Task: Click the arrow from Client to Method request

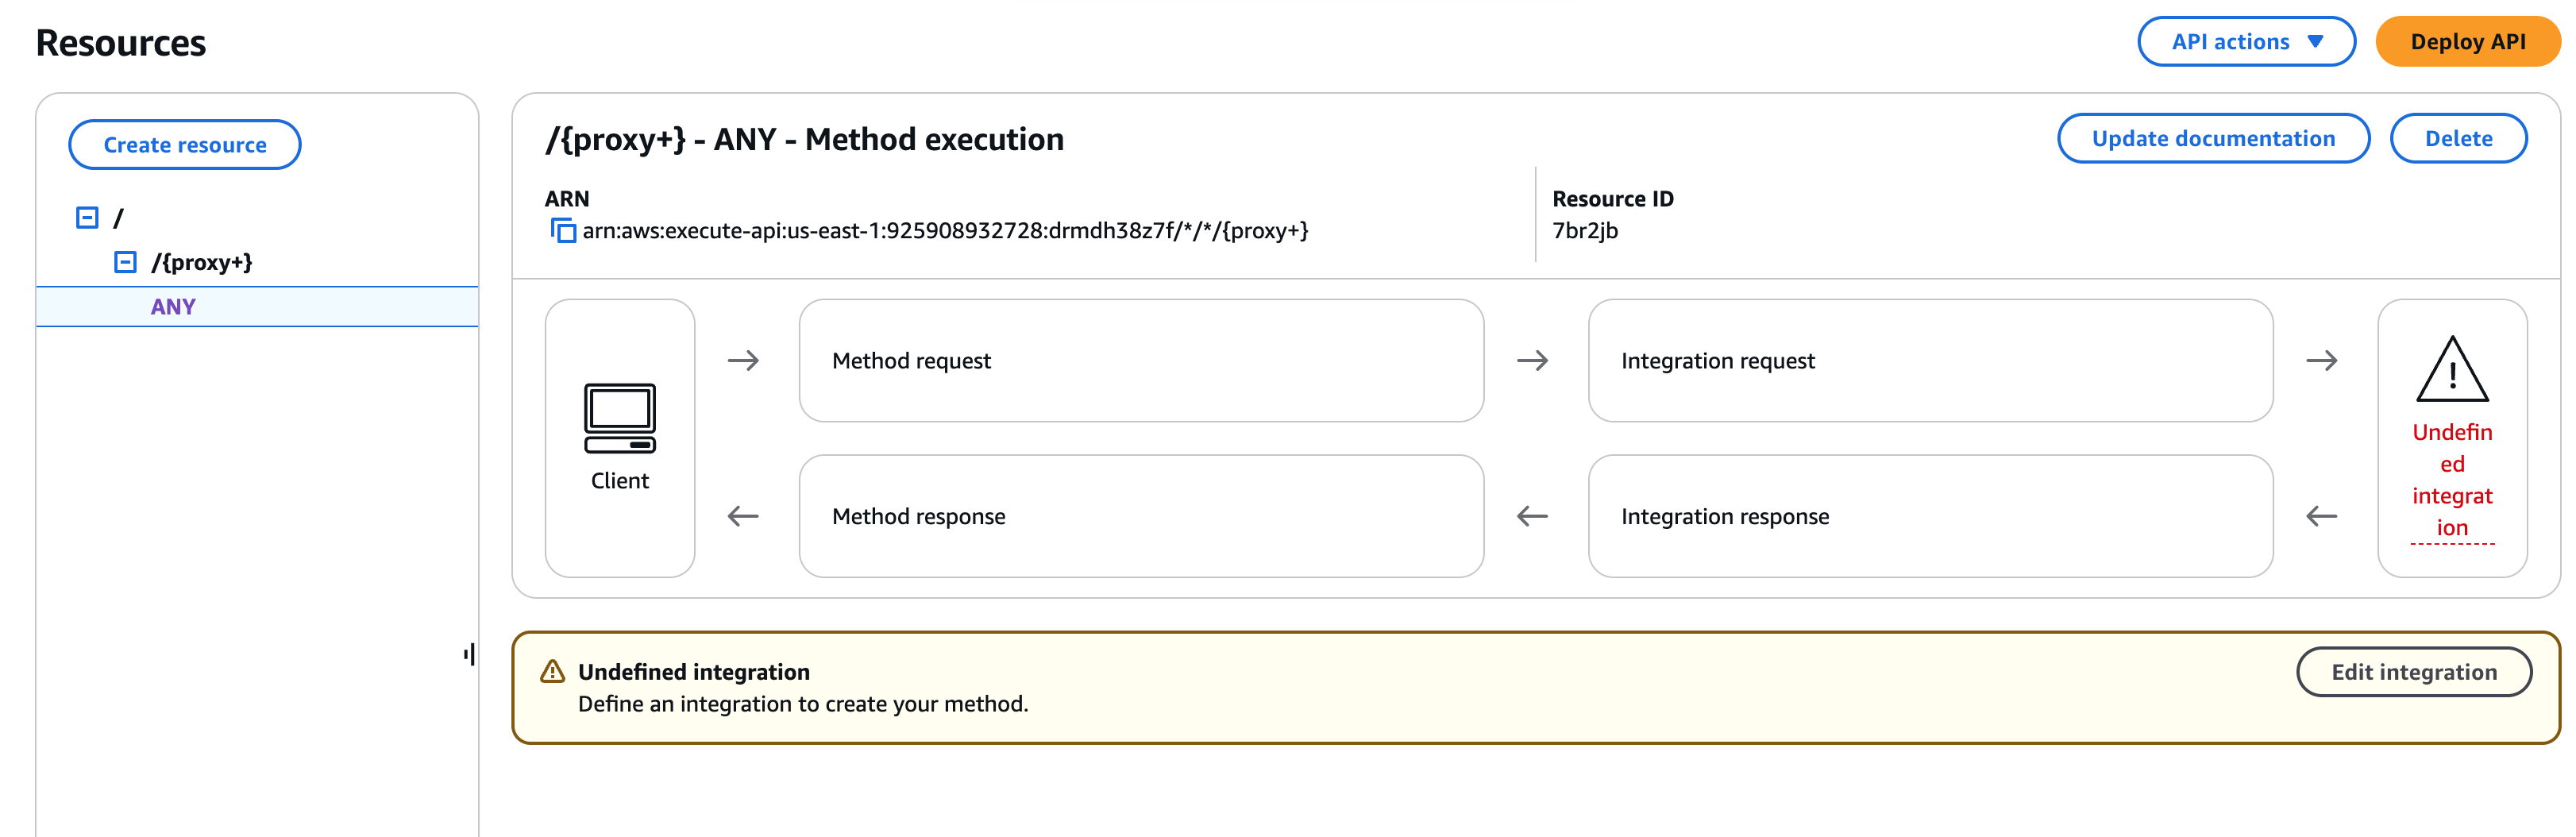Action: (743, 360)
